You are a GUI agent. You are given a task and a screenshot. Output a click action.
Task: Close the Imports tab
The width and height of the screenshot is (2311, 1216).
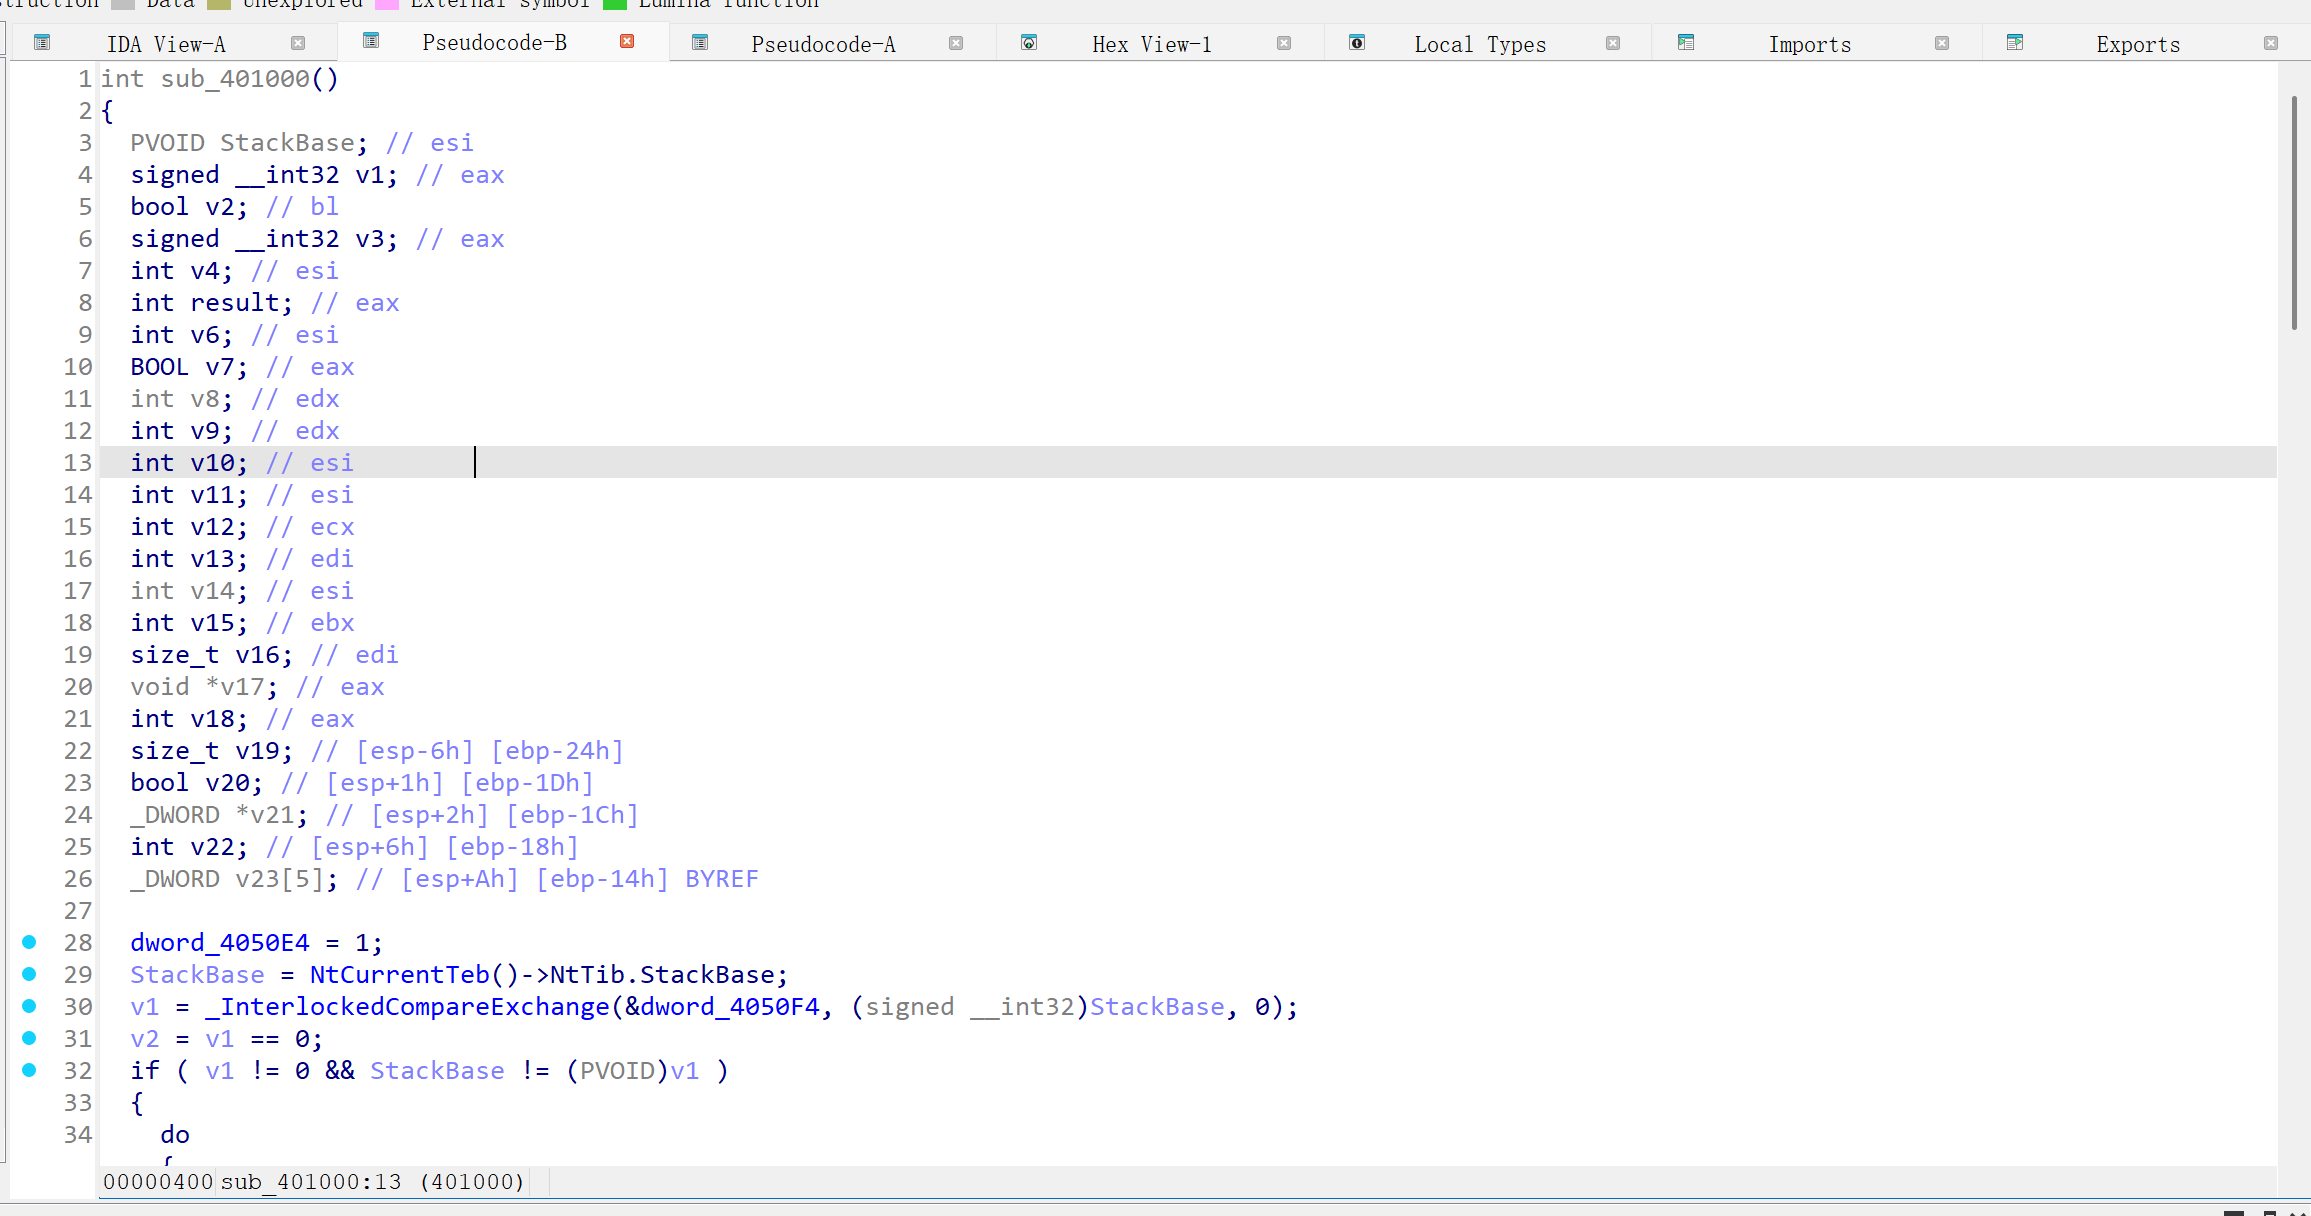point(1942,43)
